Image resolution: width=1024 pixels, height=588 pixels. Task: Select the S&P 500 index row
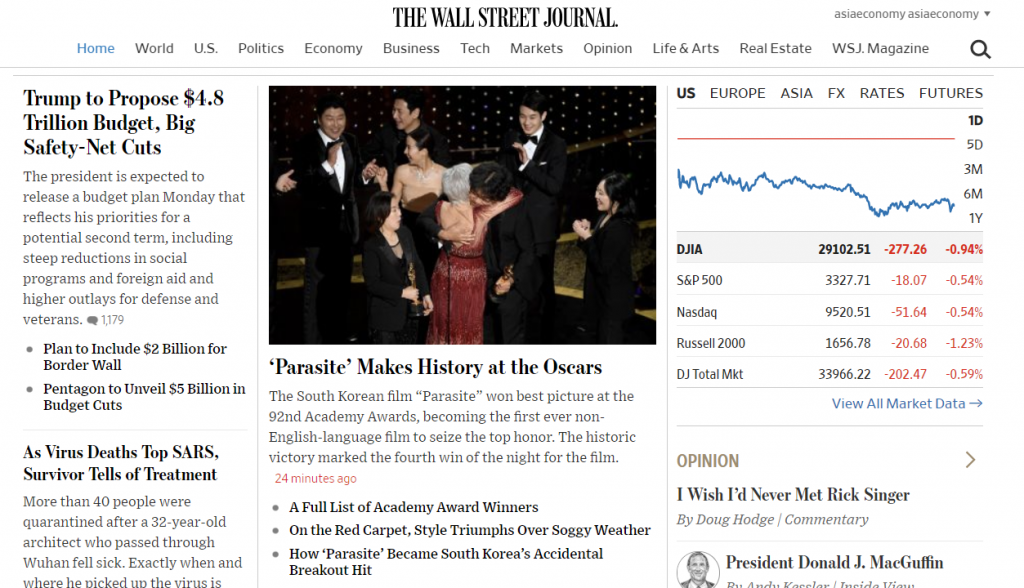click(829, 280)
